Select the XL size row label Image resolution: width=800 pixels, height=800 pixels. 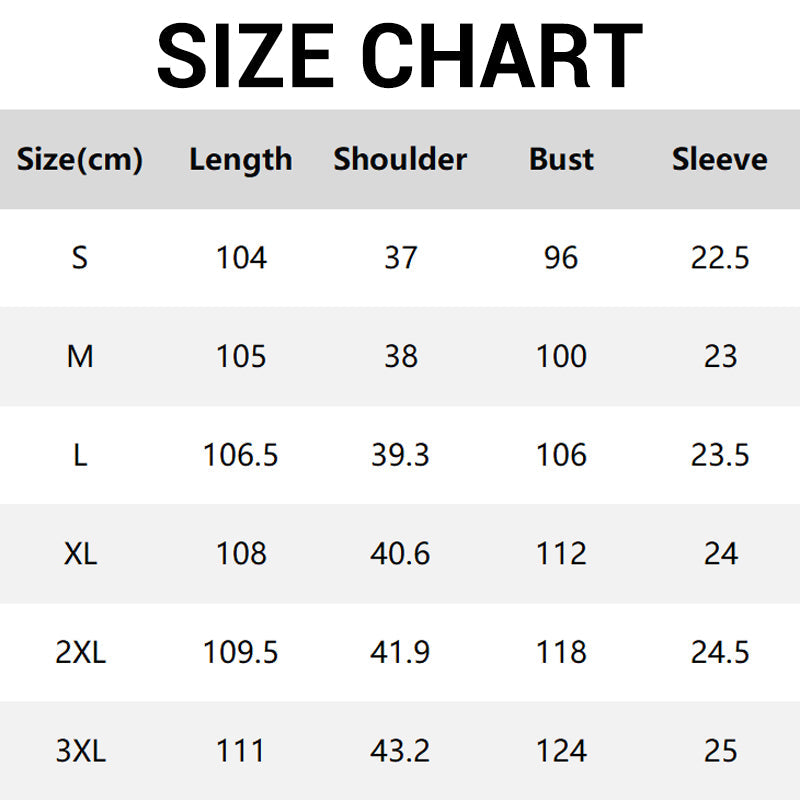pyautogui.click(x=80, y=553)
